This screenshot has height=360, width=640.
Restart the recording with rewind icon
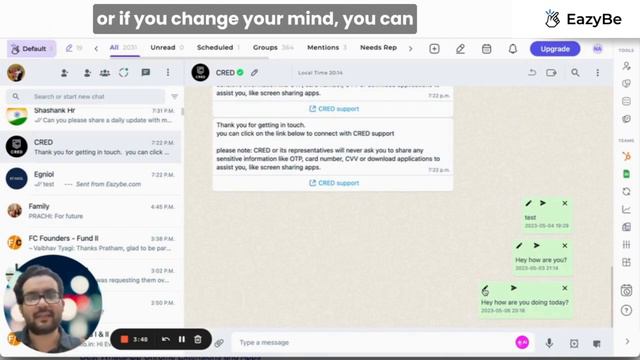tap(166, 339)
